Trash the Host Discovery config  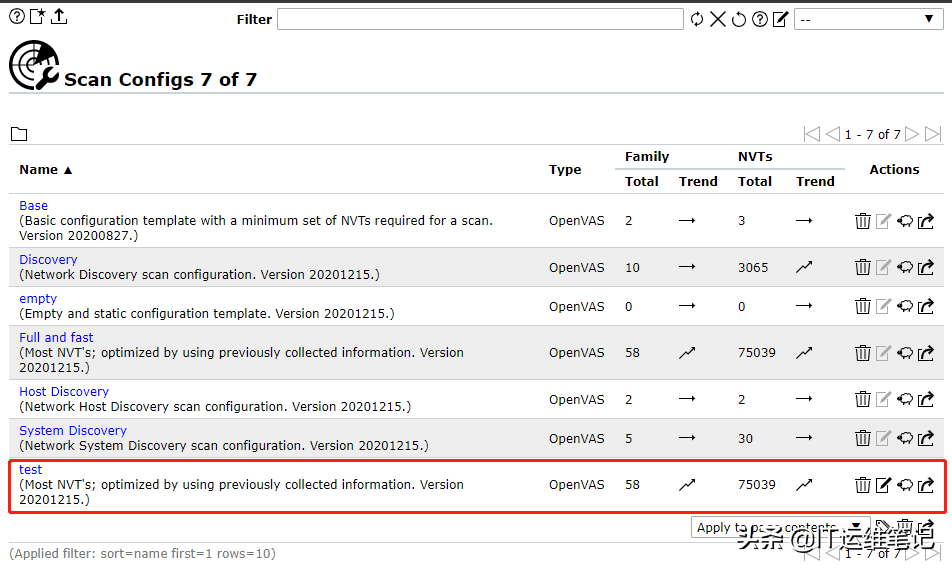[x=863, y=399]
